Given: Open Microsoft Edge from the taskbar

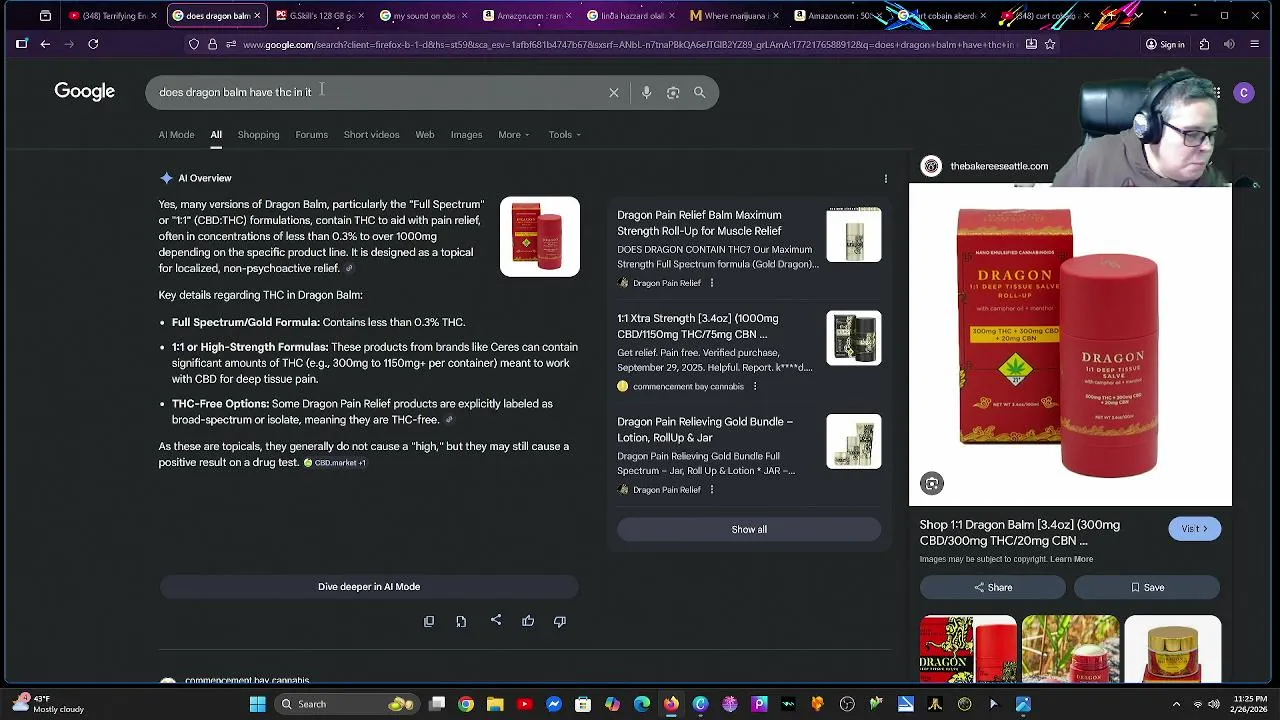Looking at the screenshot, I should coord(642,704).
